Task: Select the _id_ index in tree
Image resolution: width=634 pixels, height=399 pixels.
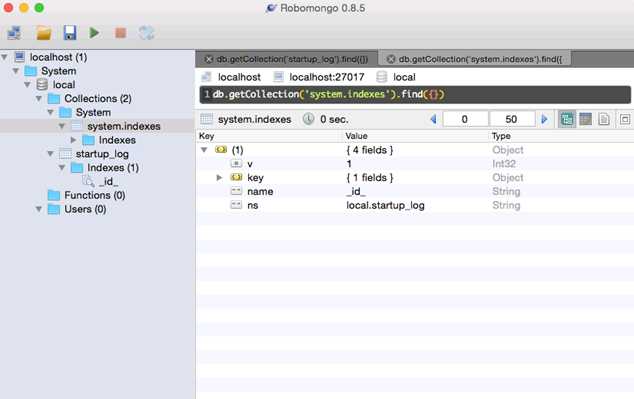Action: point(108,182)
